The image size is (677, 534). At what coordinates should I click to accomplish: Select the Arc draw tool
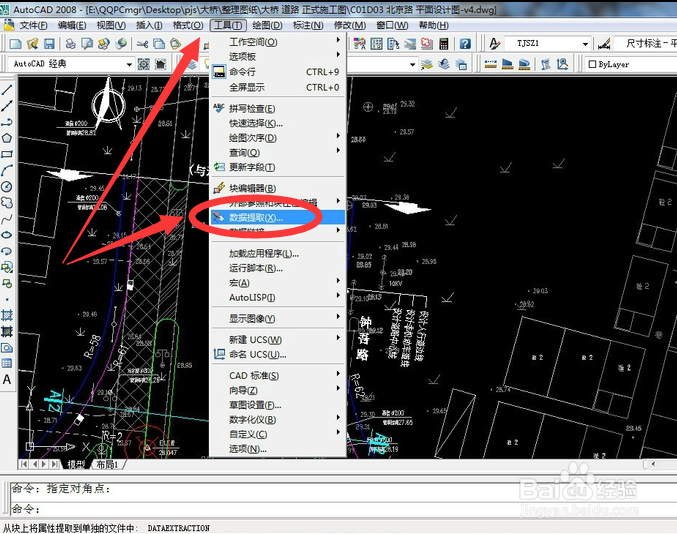point(7,171)
